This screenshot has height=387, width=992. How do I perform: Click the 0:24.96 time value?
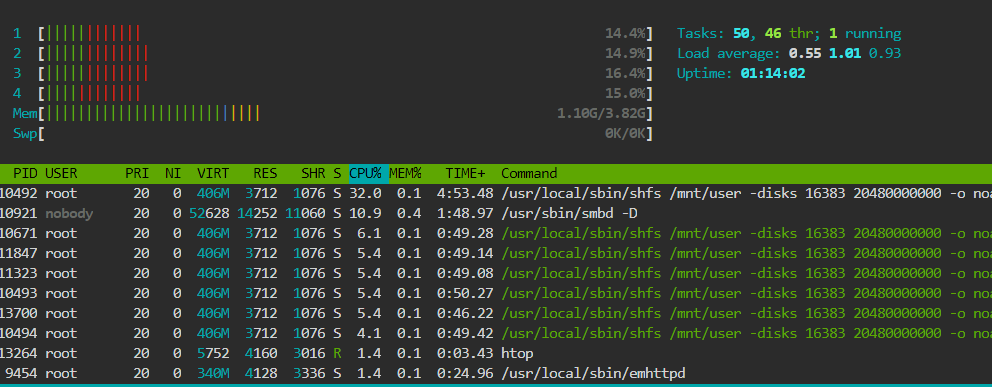tap(465, 373)
